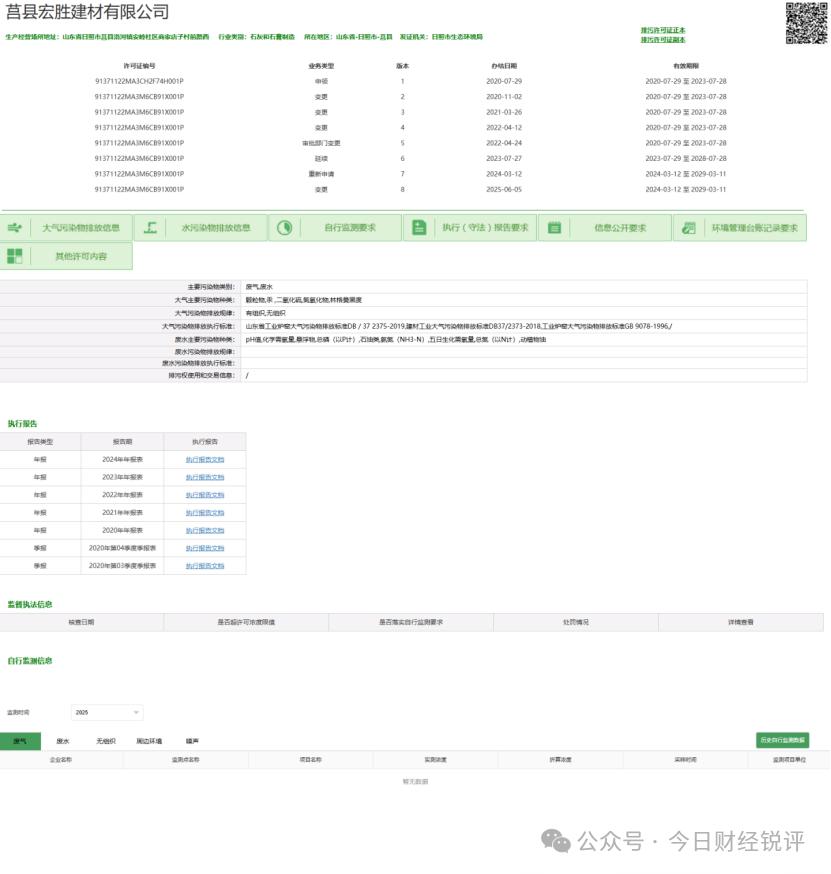This screenshot has height=874, width=831.
Task: Select the 废水 monitoring tab
Action: click(x=63, y=741)
